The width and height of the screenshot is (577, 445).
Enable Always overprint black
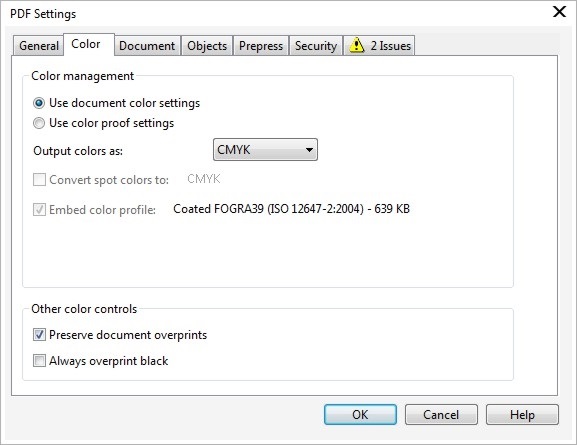39,360
